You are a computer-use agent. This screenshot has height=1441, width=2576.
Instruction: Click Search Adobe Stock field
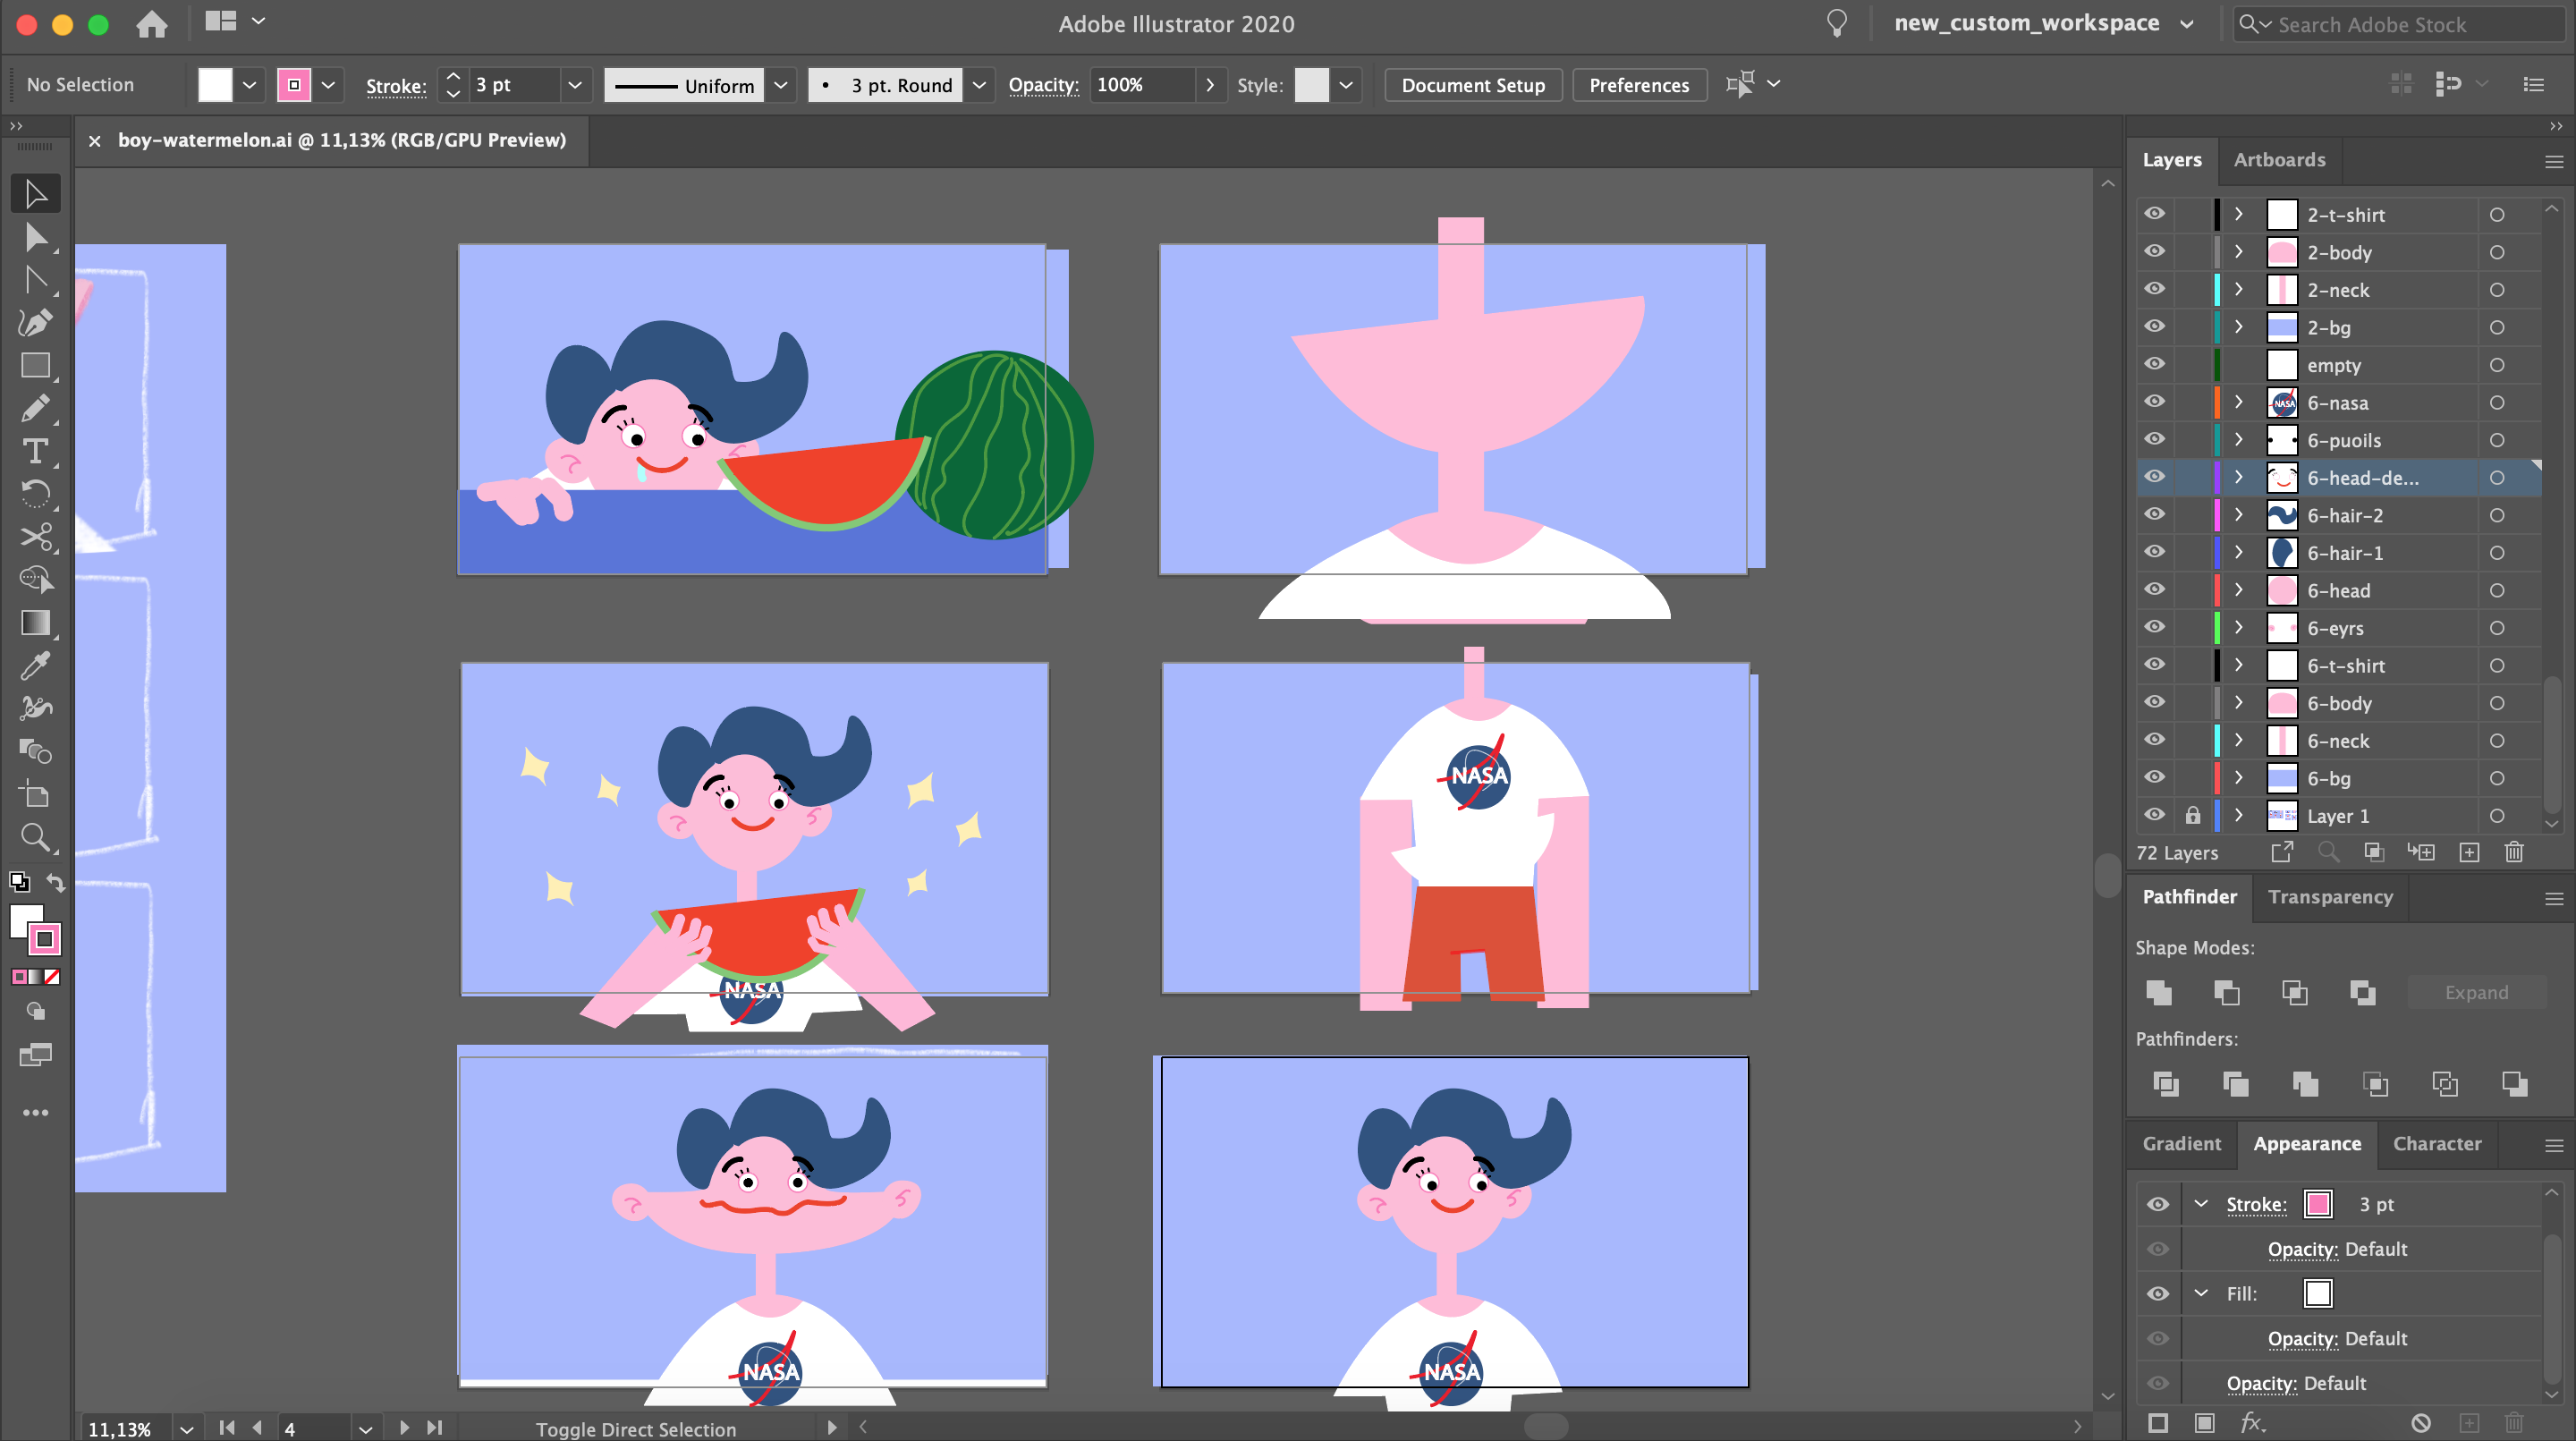[2400, 24]
